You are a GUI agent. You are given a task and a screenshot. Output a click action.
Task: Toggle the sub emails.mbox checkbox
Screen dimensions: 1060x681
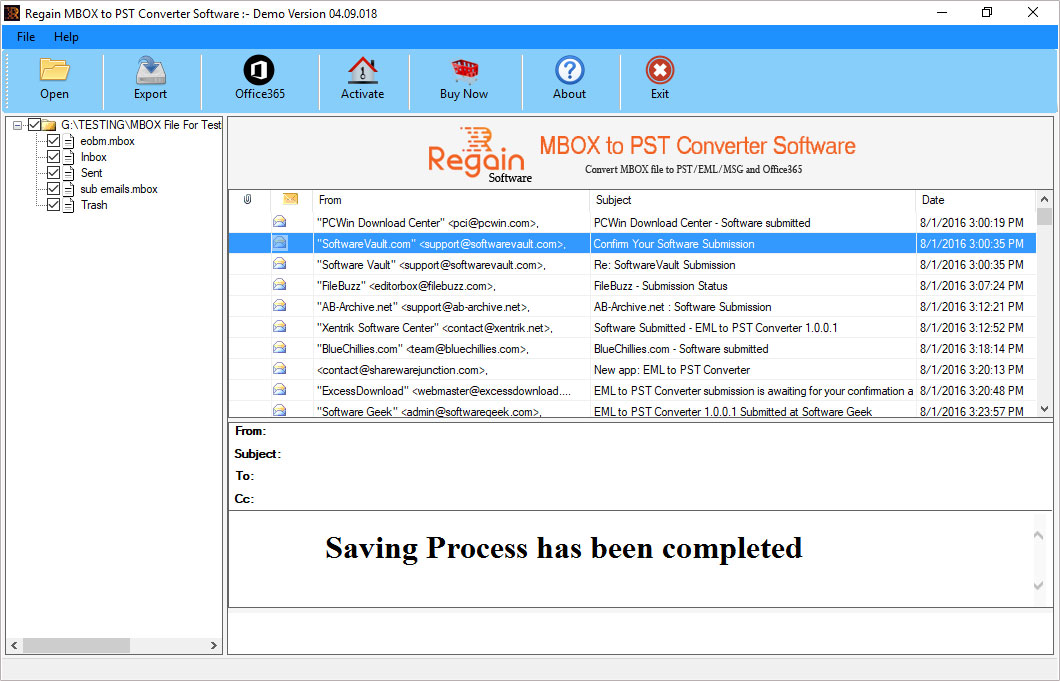[x=53, y=189]
